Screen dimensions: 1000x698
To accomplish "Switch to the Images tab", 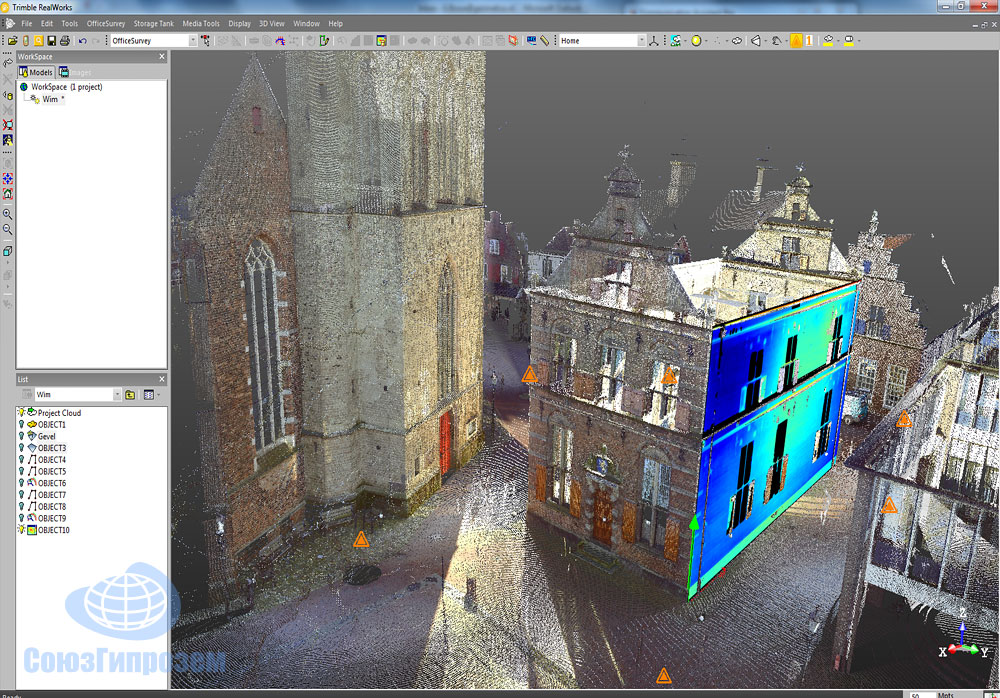I will [x=75, y=73].
